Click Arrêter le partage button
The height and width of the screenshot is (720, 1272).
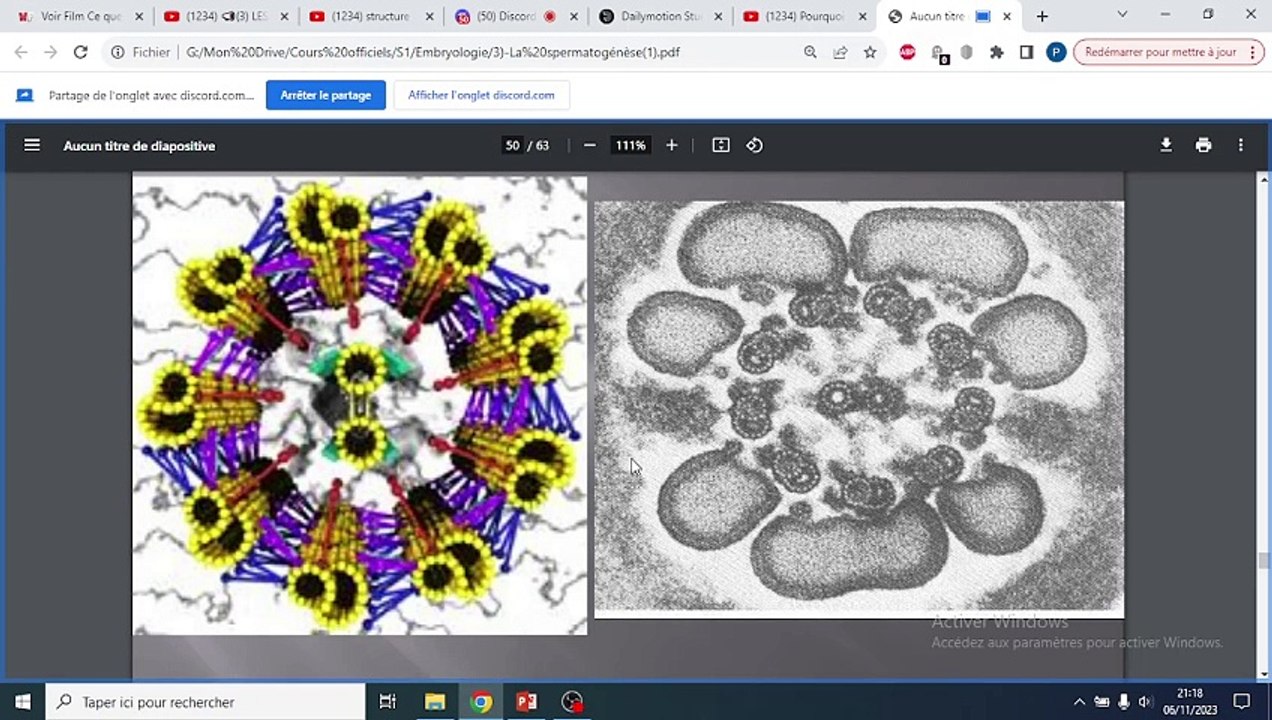(326, 95)
